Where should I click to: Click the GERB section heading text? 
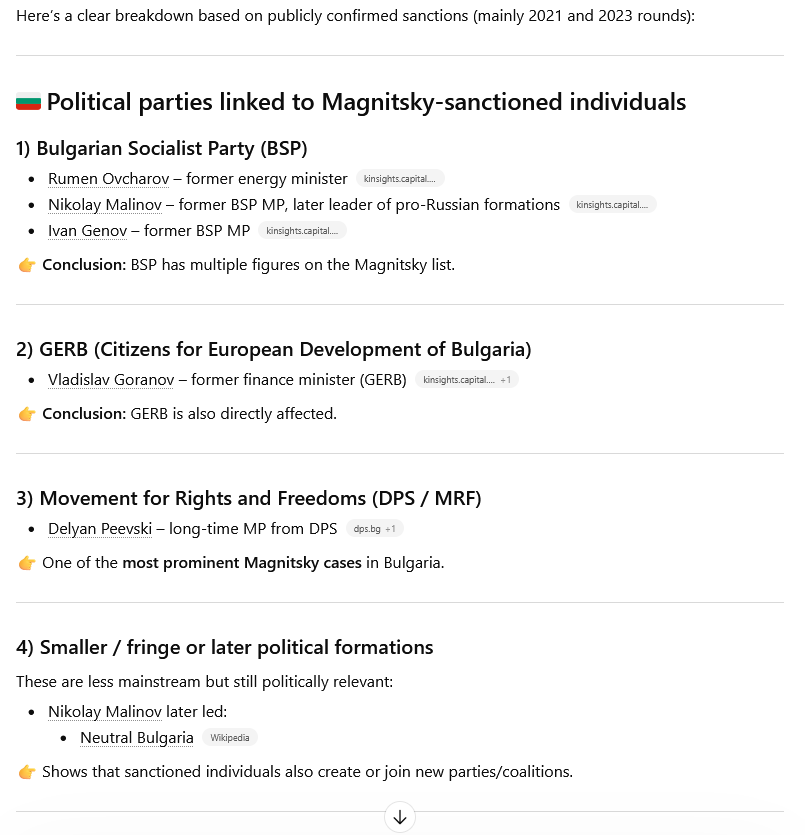tap(274, 350)
